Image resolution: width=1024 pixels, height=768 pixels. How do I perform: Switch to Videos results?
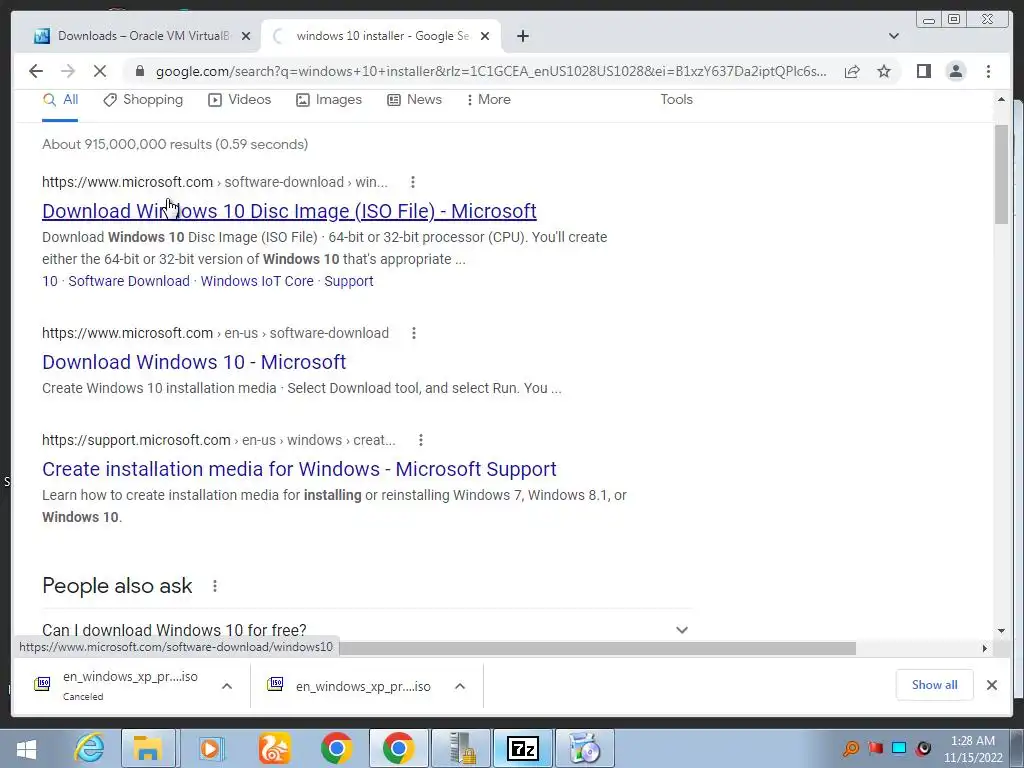point(240,100)
